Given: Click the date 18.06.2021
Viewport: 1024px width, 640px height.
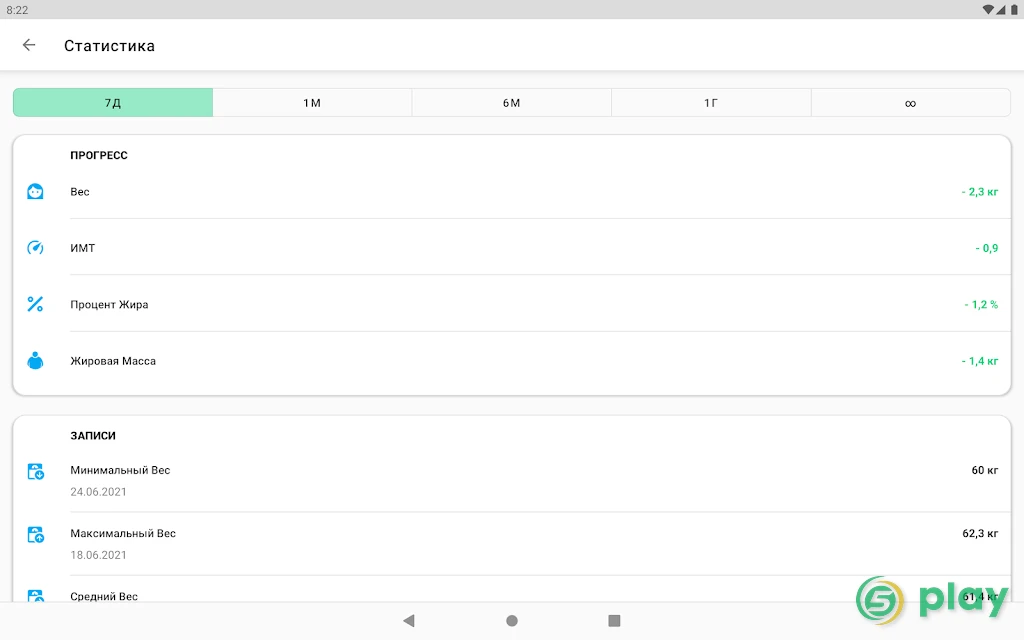Looking at the screenshot, I should (99, 555).
